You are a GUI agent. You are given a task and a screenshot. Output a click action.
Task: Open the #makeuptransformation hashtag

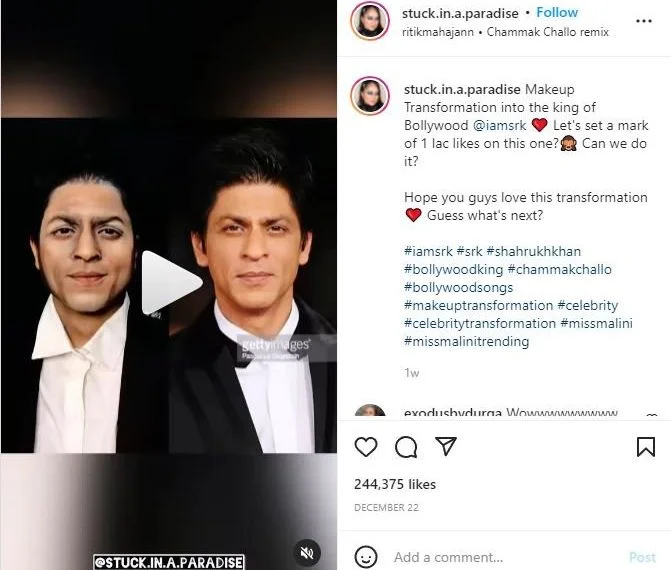[478, 306]
